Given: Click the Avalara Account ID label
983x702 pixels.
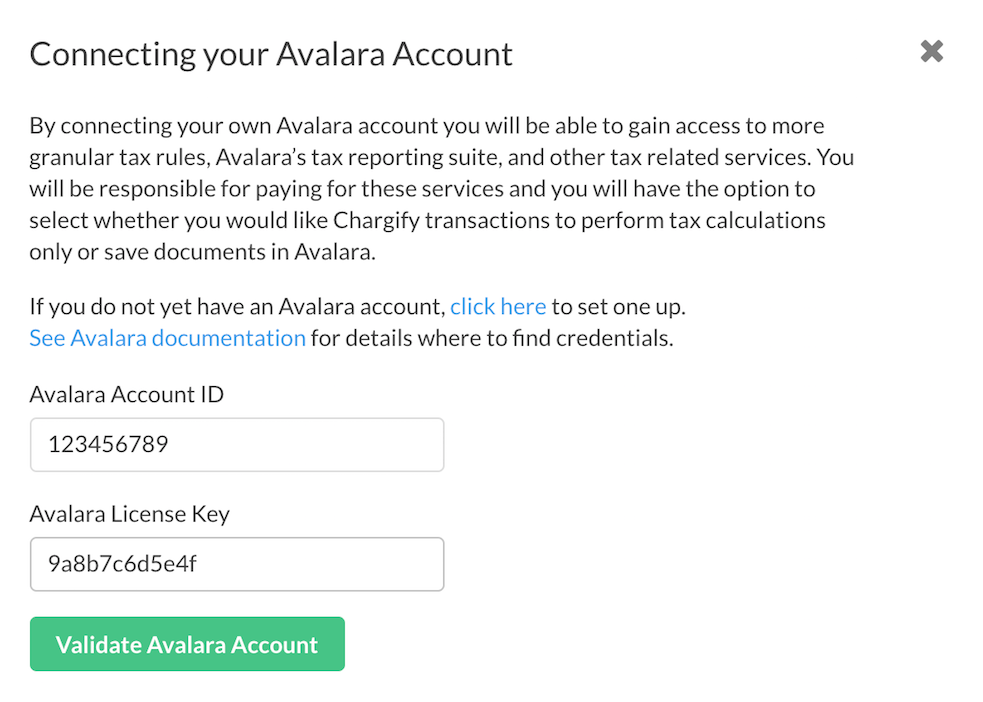Looking at the screenshot, I should [x=127, y=394].
